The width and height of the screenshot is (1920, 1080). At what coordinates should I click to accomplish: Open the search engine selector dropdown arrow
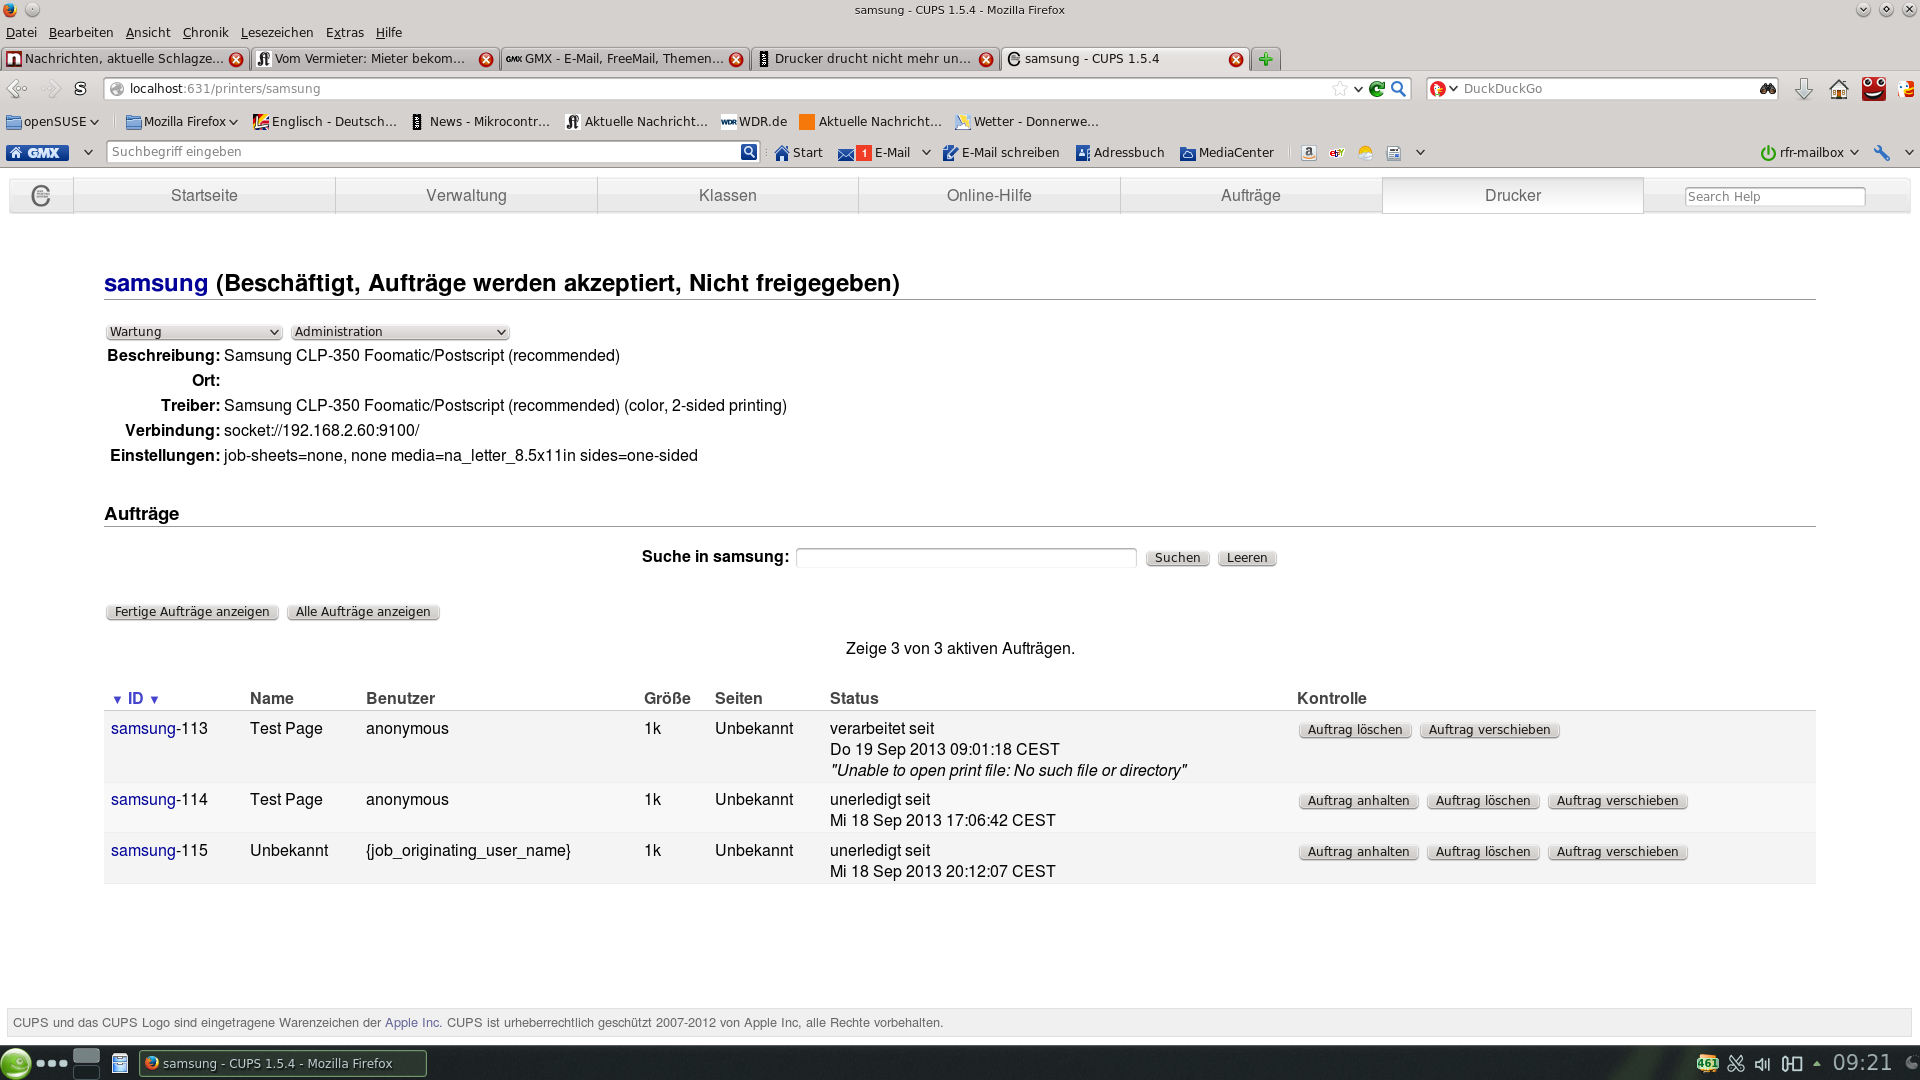[x=1453, y=89]
